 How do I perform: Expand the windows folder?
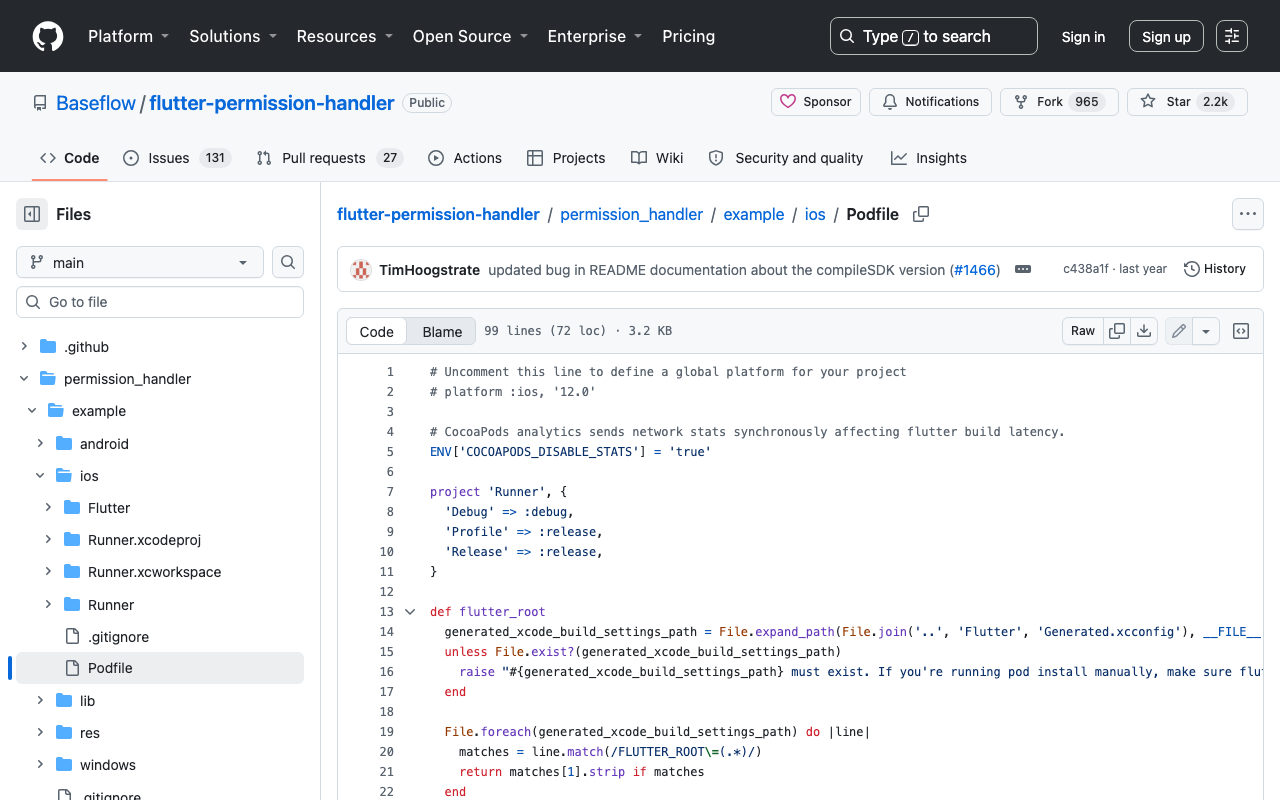tap(40, 765)
